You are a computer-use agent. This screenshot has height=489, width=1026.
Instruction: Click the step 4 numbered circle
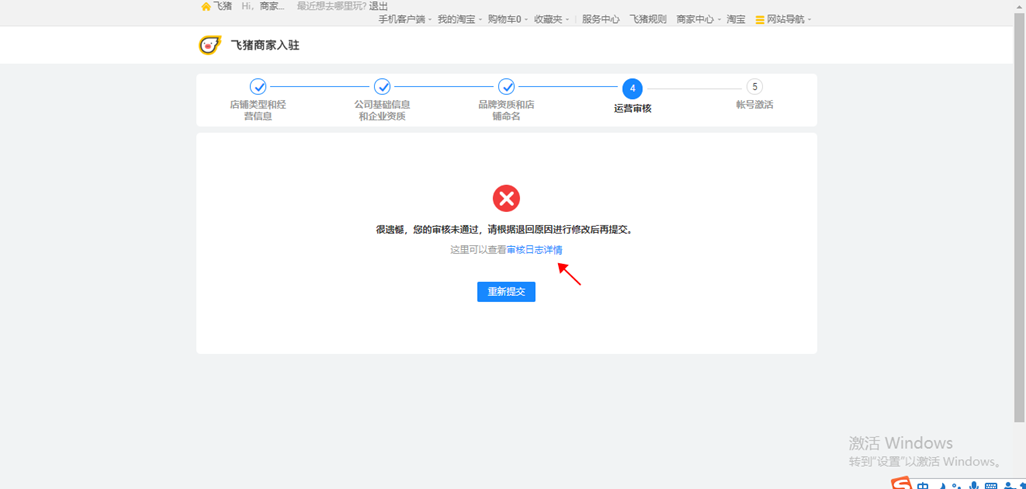[632, 88]
